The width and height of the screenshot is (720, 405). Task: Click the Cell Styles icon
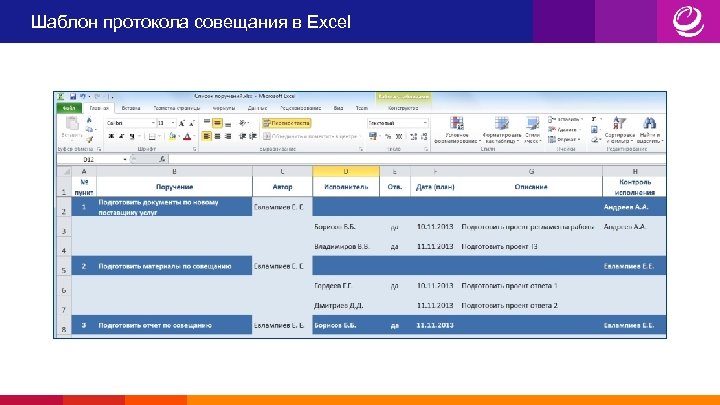pos(532,123)
